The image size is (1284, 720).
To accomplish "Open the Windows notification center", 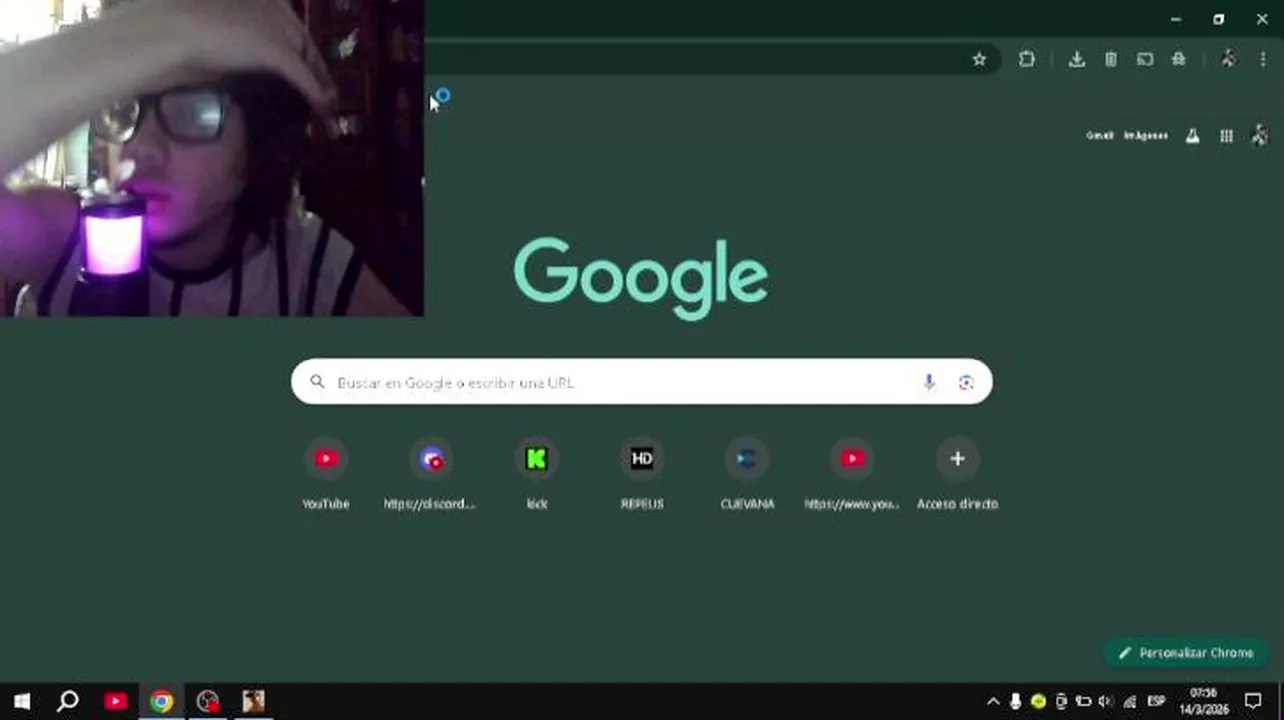I will click(x=1253, y=701).
